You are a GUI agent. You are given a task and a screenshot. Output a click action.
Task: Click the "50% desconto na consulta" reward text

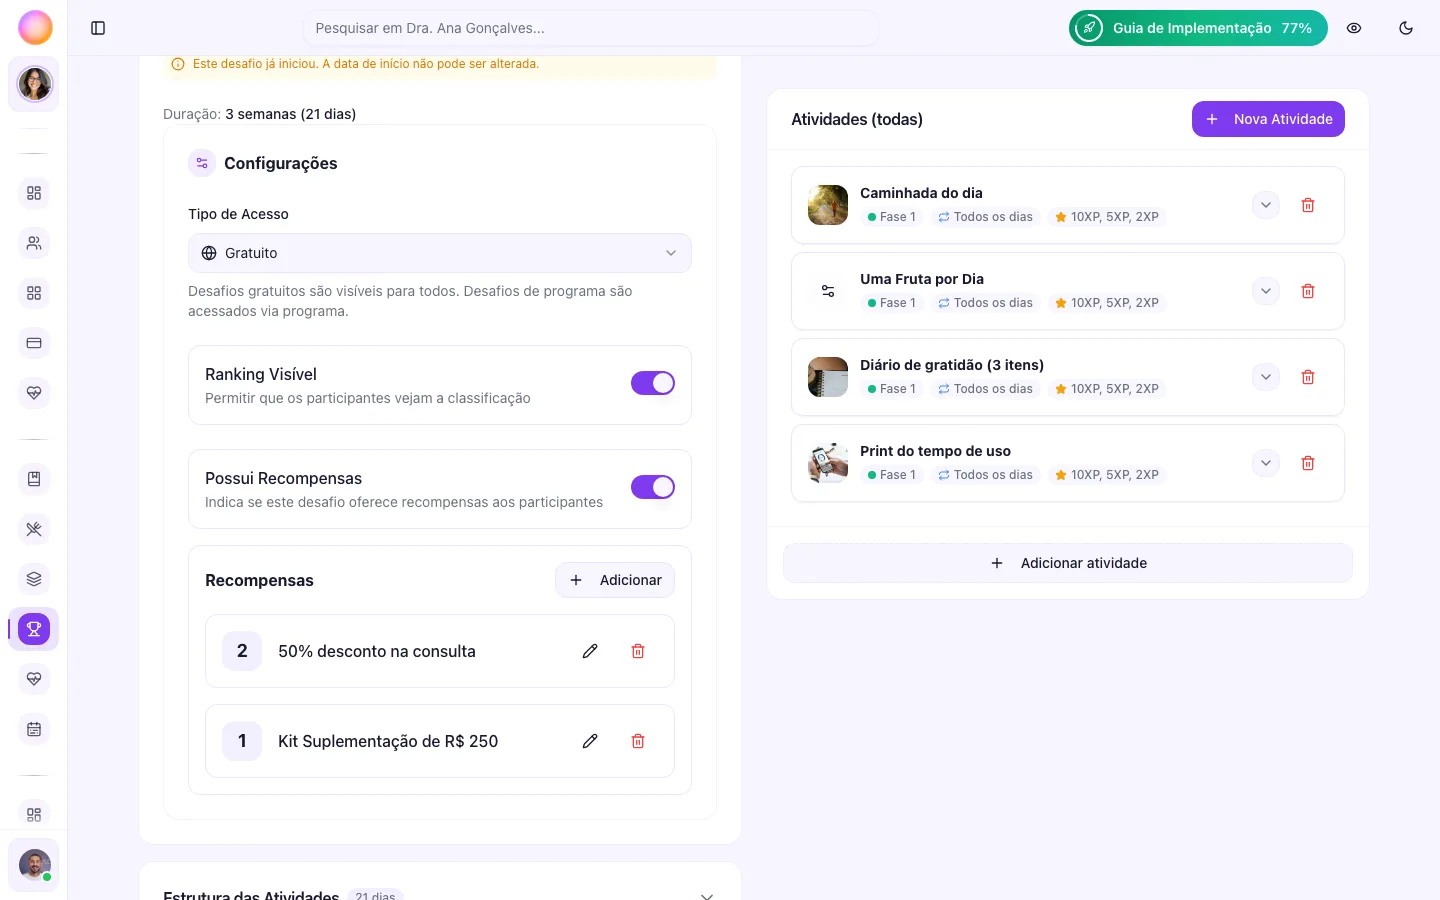click(x=377, y=651)
